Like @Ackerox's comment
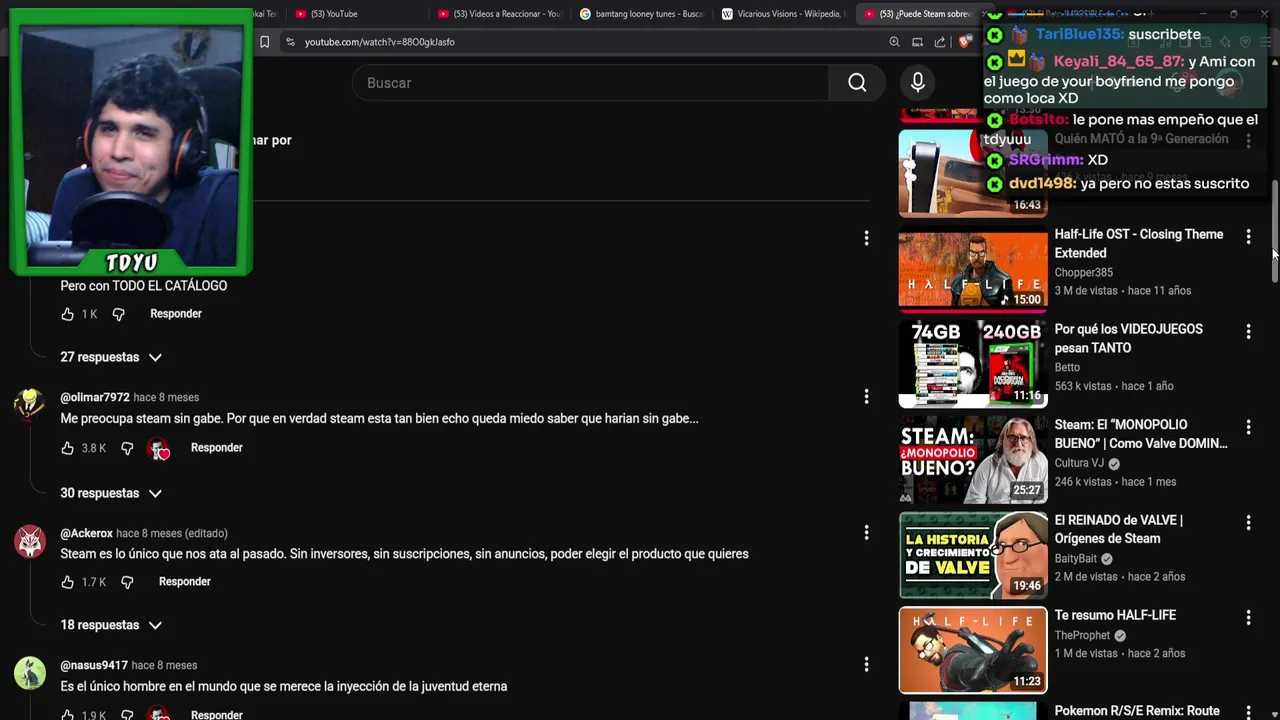The image size is (1280, 720). (x=67, y=582)
